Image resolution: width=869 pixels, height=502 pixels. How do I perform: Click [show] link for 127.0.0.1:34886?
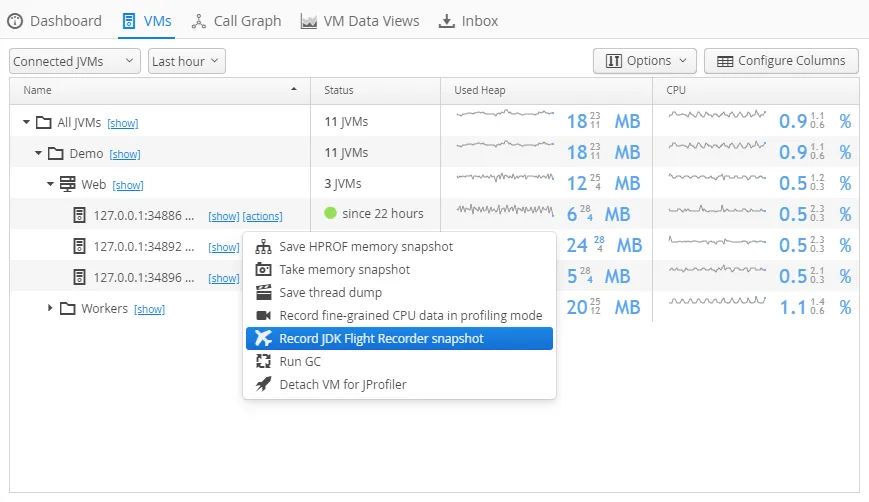pos(224,216)
